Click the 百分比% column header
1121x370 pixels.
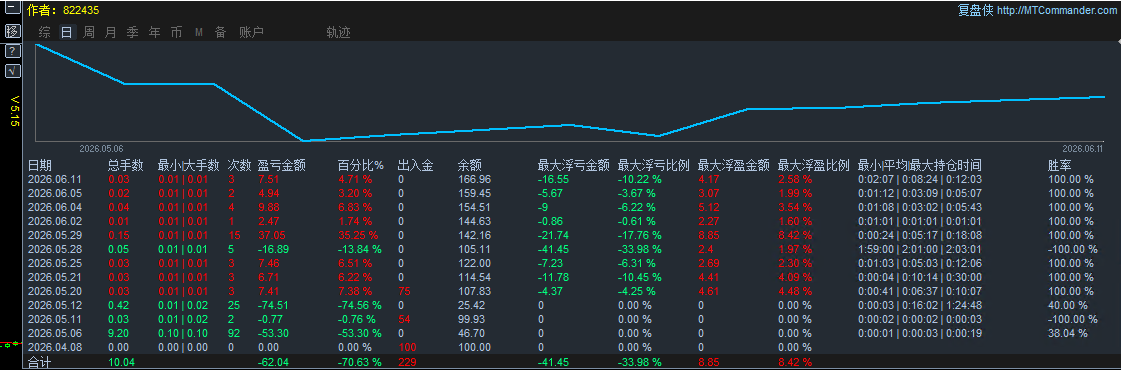360,166
